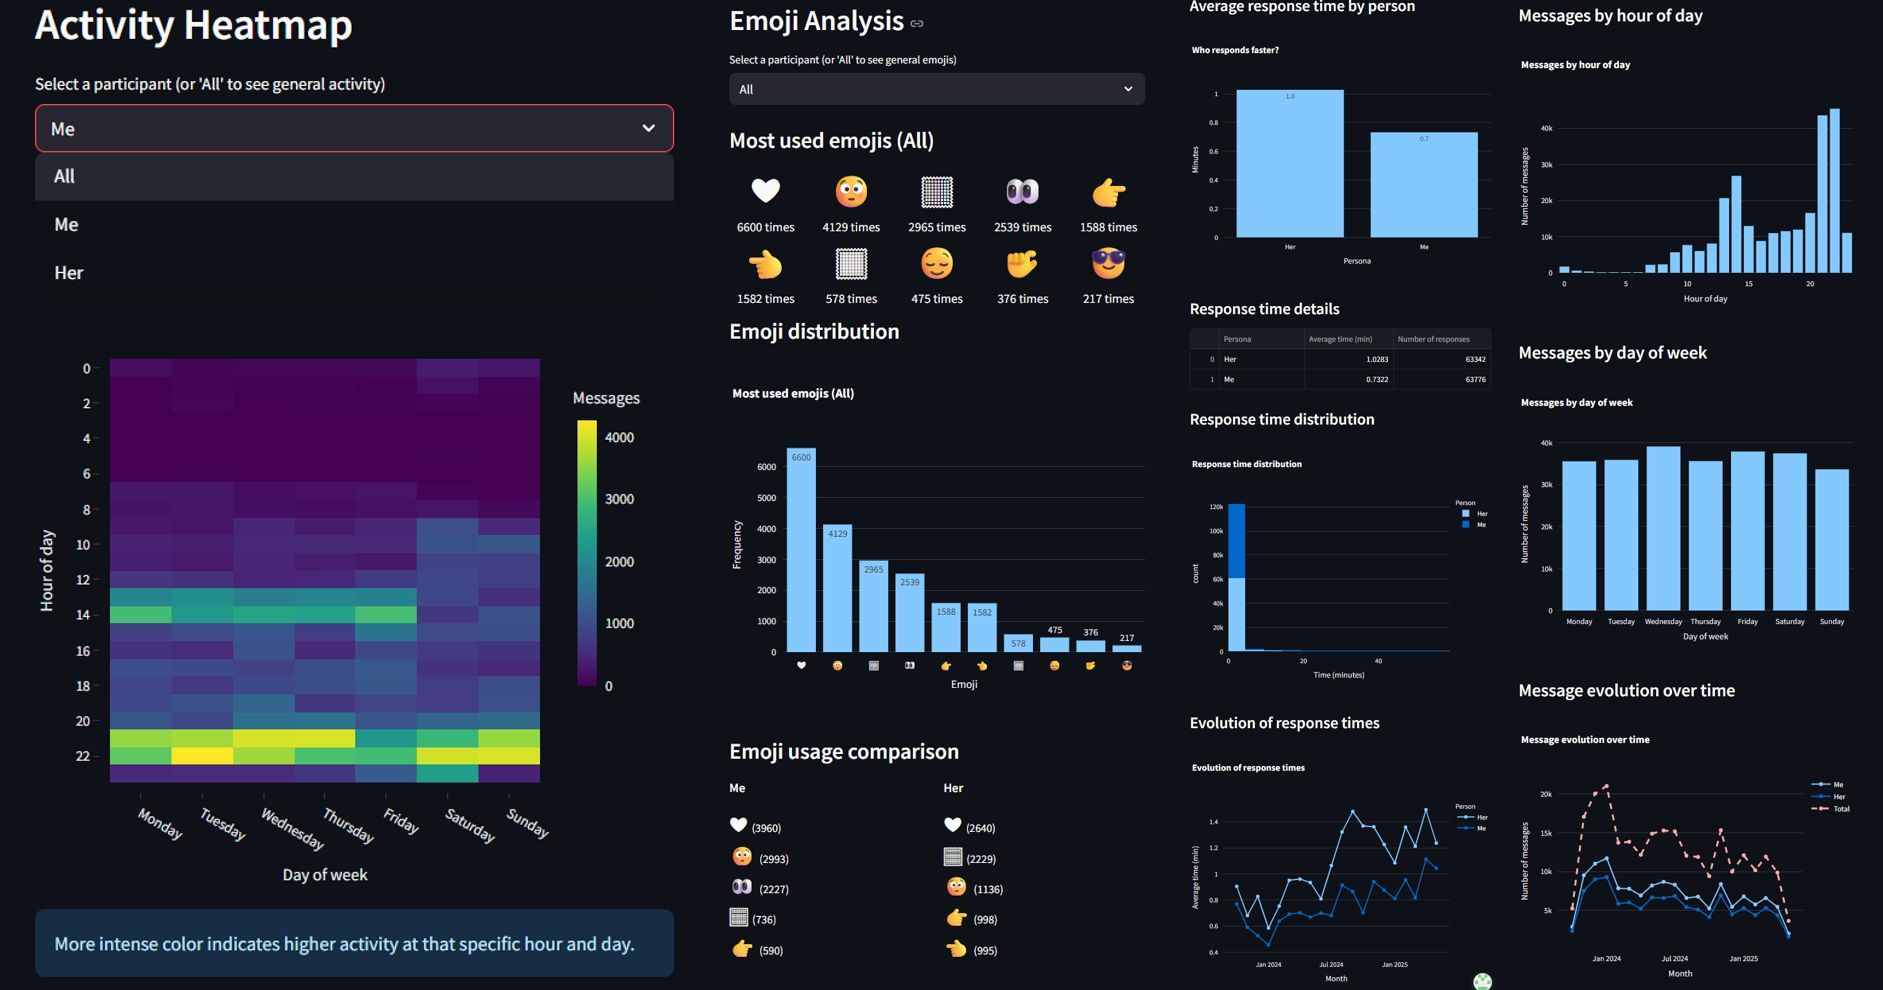Click the Sunday bar in Messages by day chart
1883x990 pixels.
pyautogui.click(x=1831, y=540)
